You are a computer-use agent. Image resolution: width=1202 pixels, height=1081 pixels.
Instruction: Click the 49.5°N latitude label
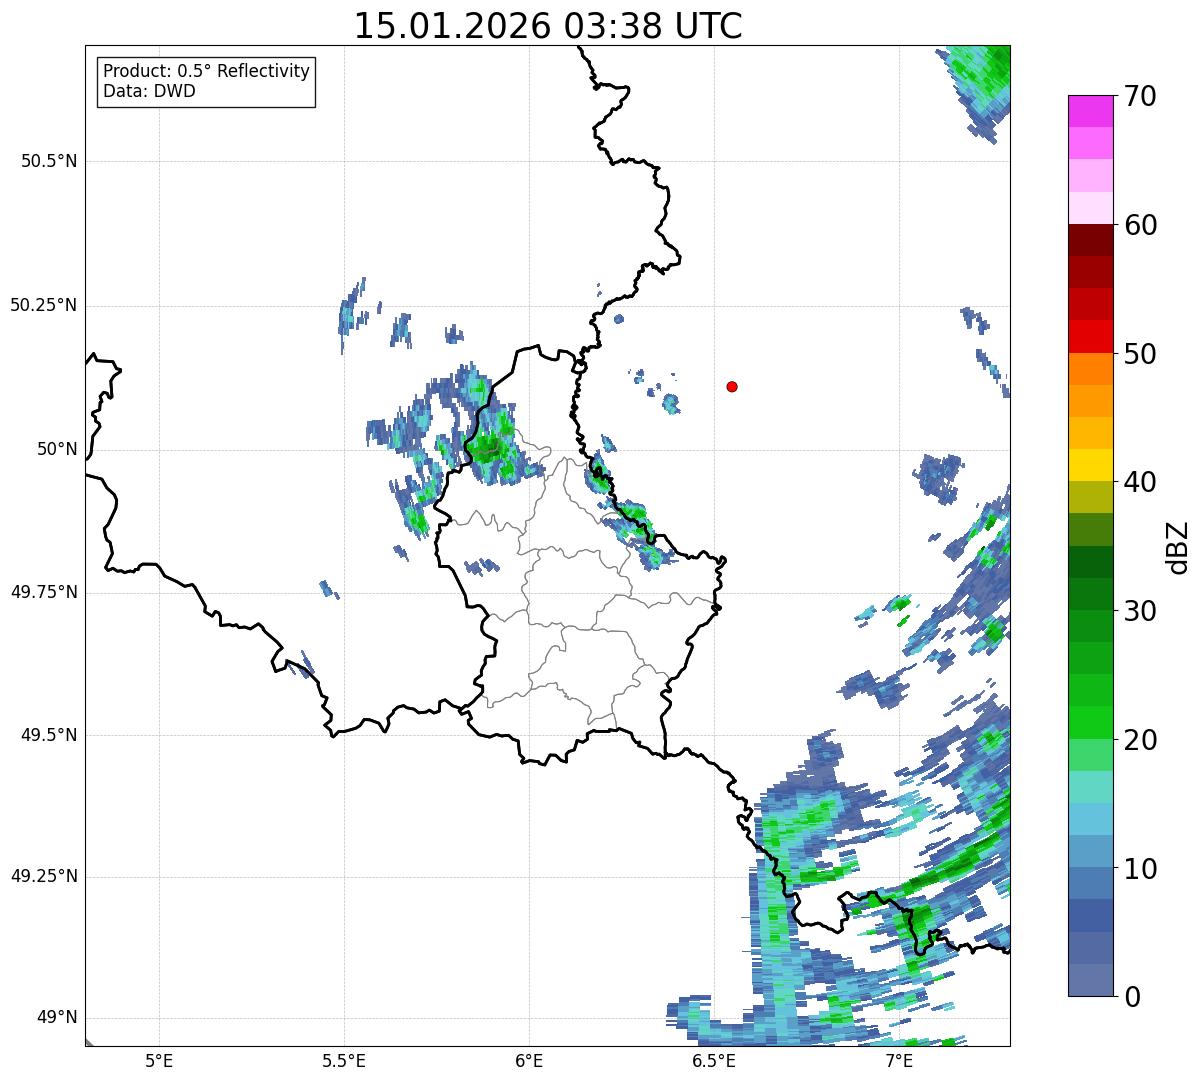click(48, 735)
